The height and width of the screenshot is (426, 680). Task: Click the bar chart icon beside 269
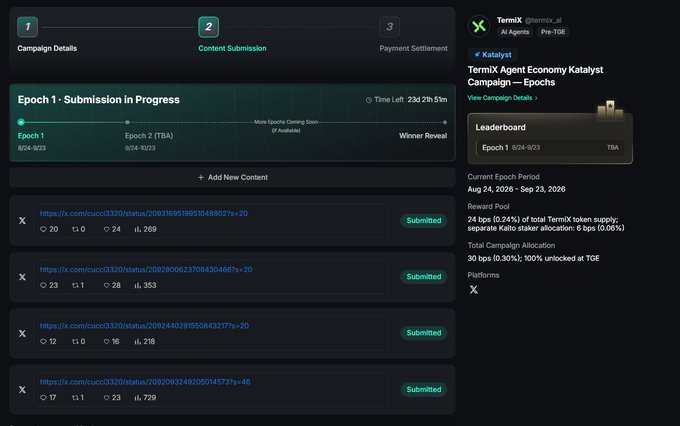click(137, 229)
